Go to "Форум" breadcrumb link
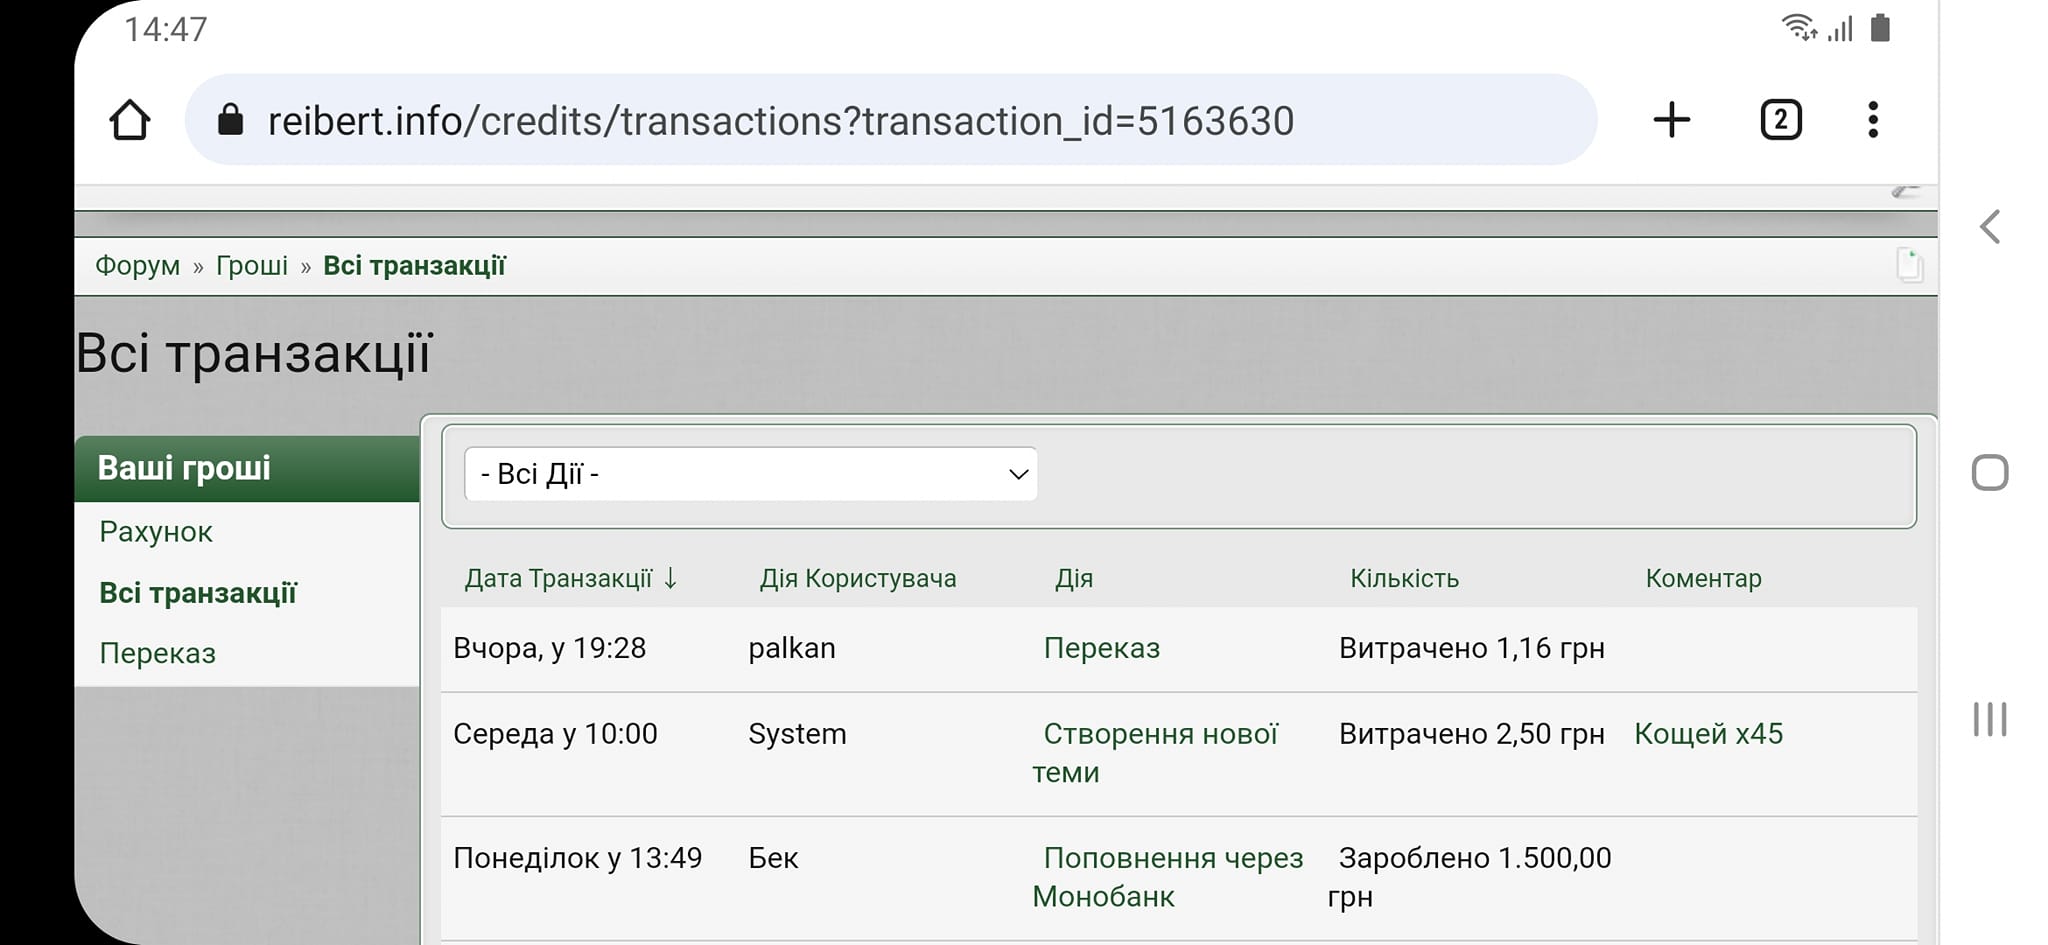The height and width of the screenshot is (945, 2048). tap(138, 266)
